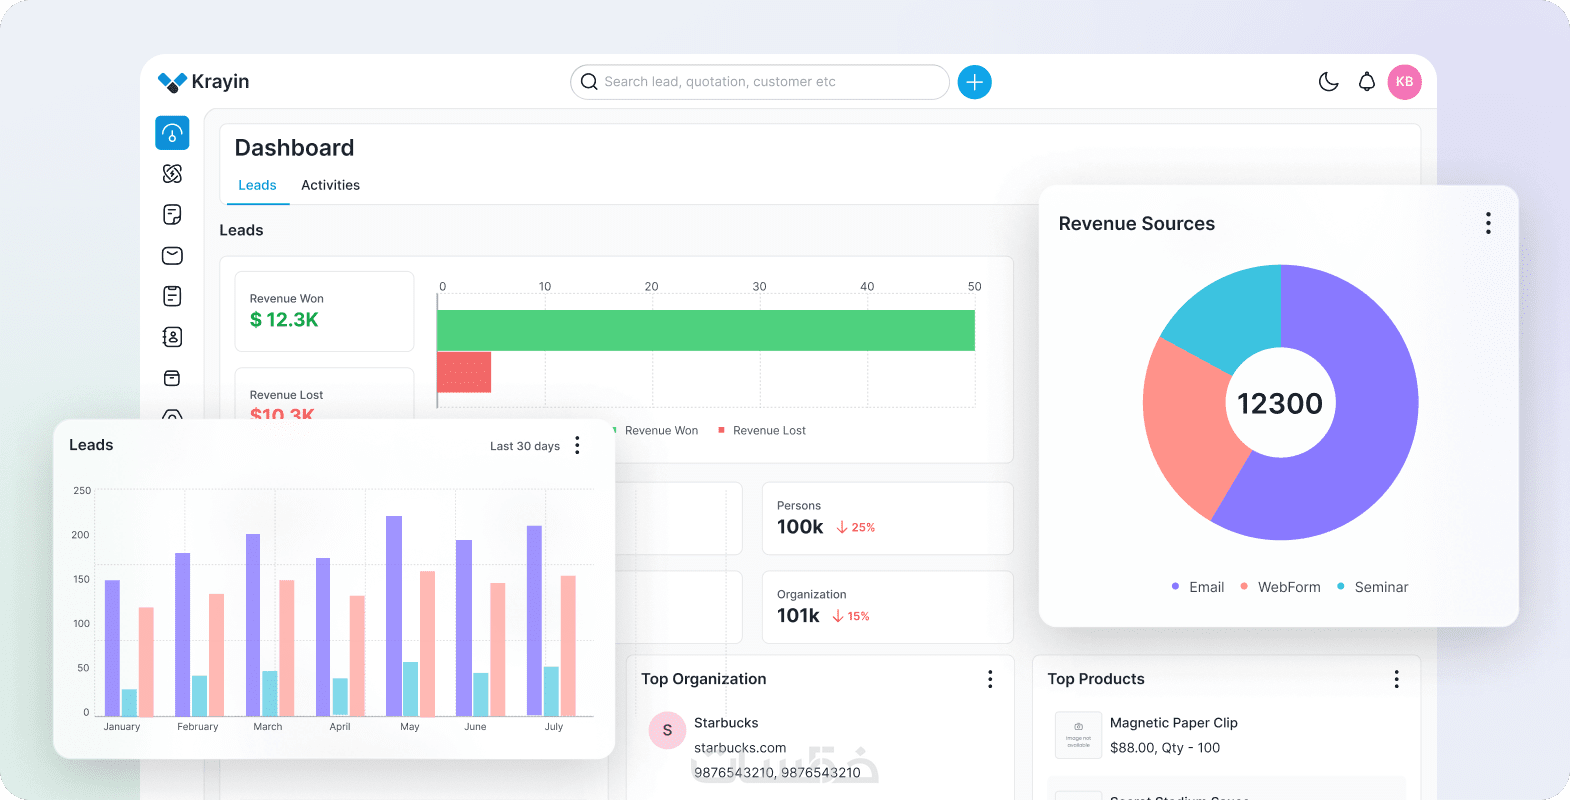Open the Products sidebar icon

coord(172,378)
